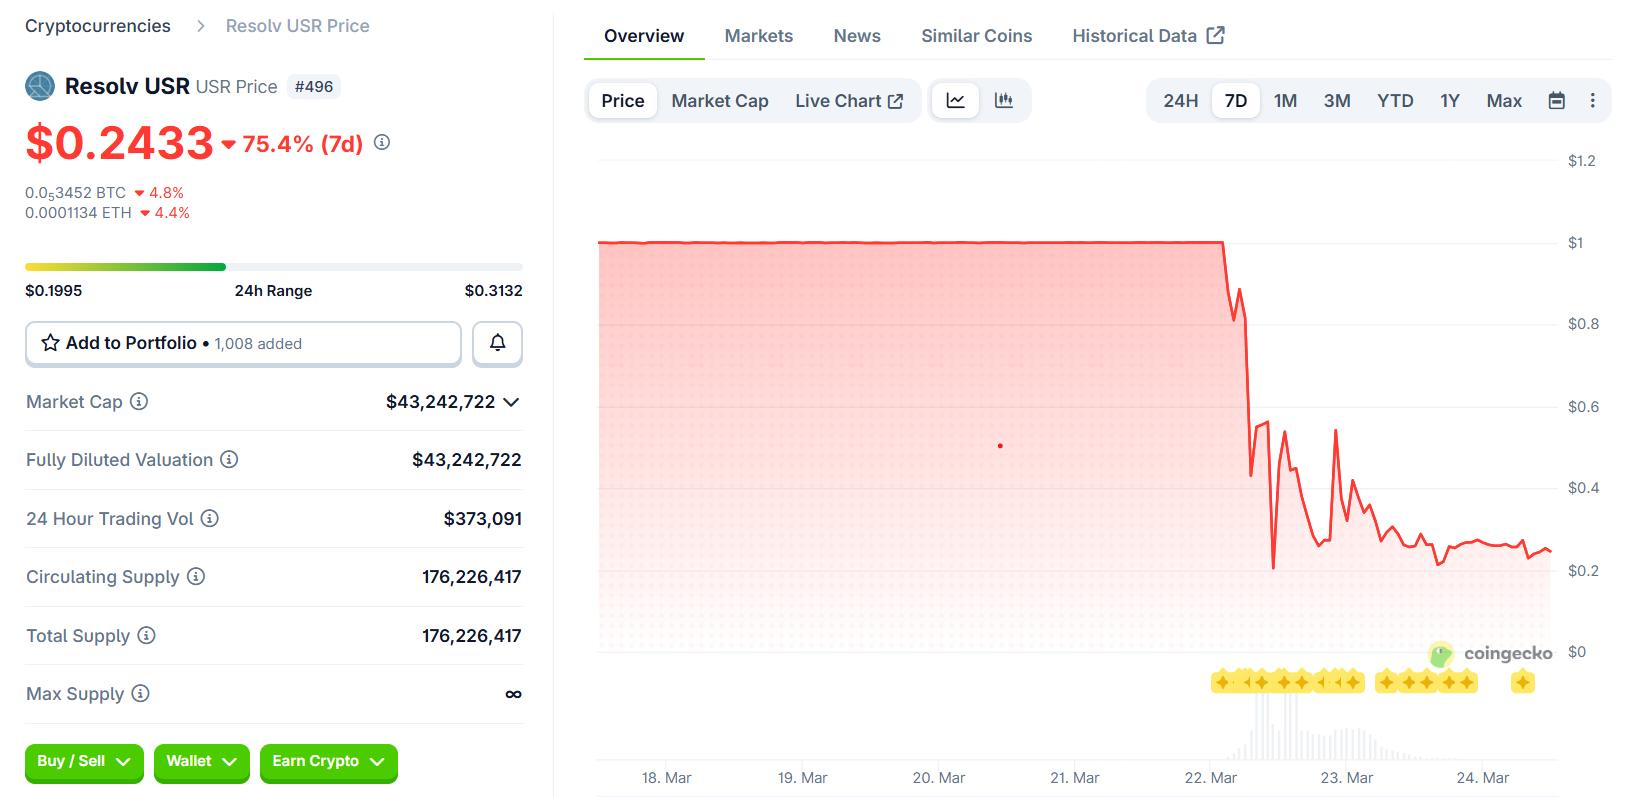Click the Market Cap info icon
The height and width of the screenshot is (797, 1627).
click(x=139, y=401)
